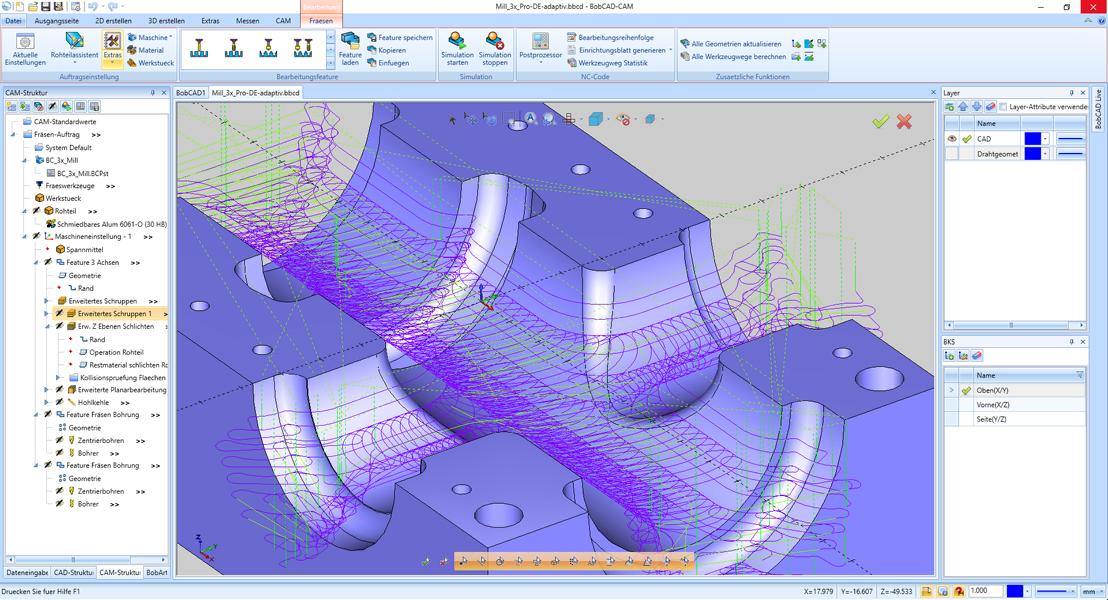Switch to the CAD-Struktur bottom tab

73,572
